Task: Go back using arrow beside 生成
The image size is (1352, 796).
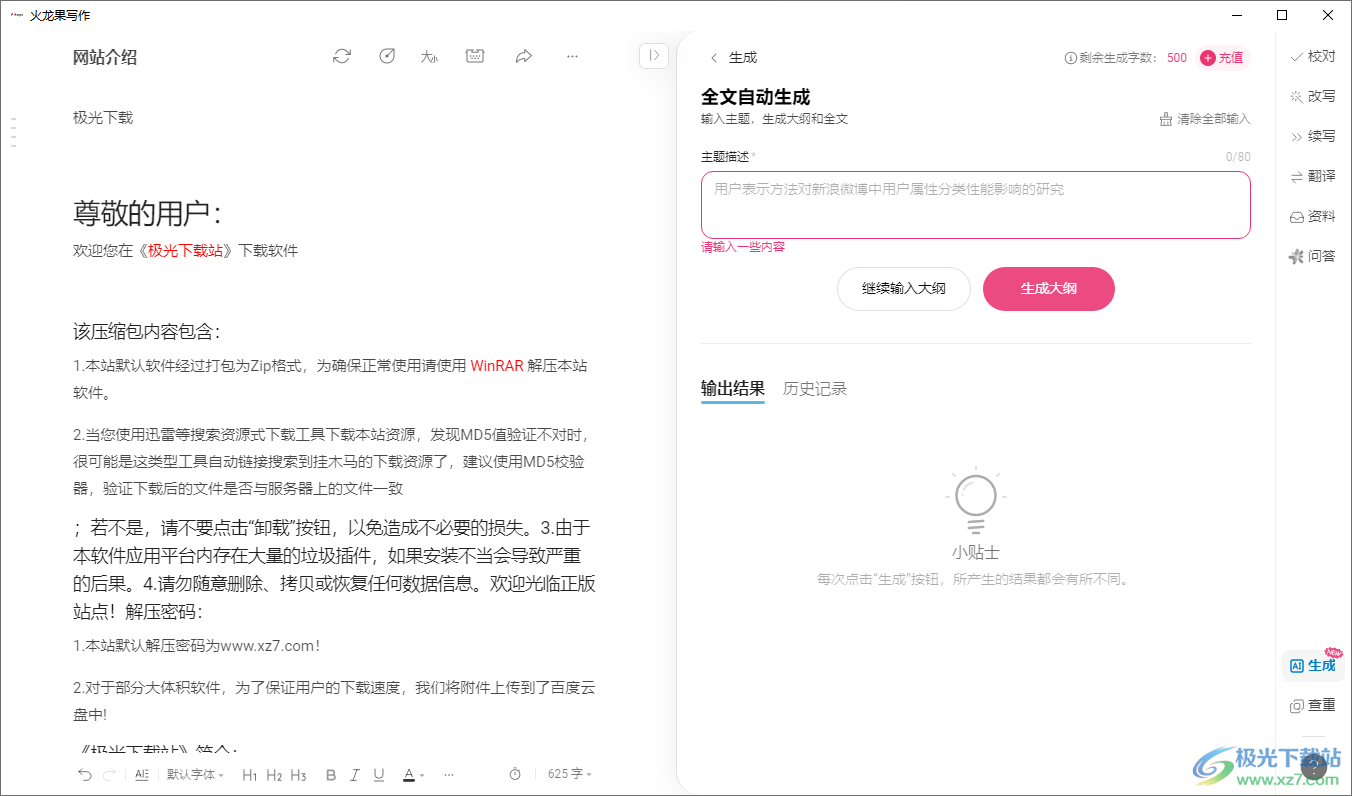Action: click(x=713, y=58)
